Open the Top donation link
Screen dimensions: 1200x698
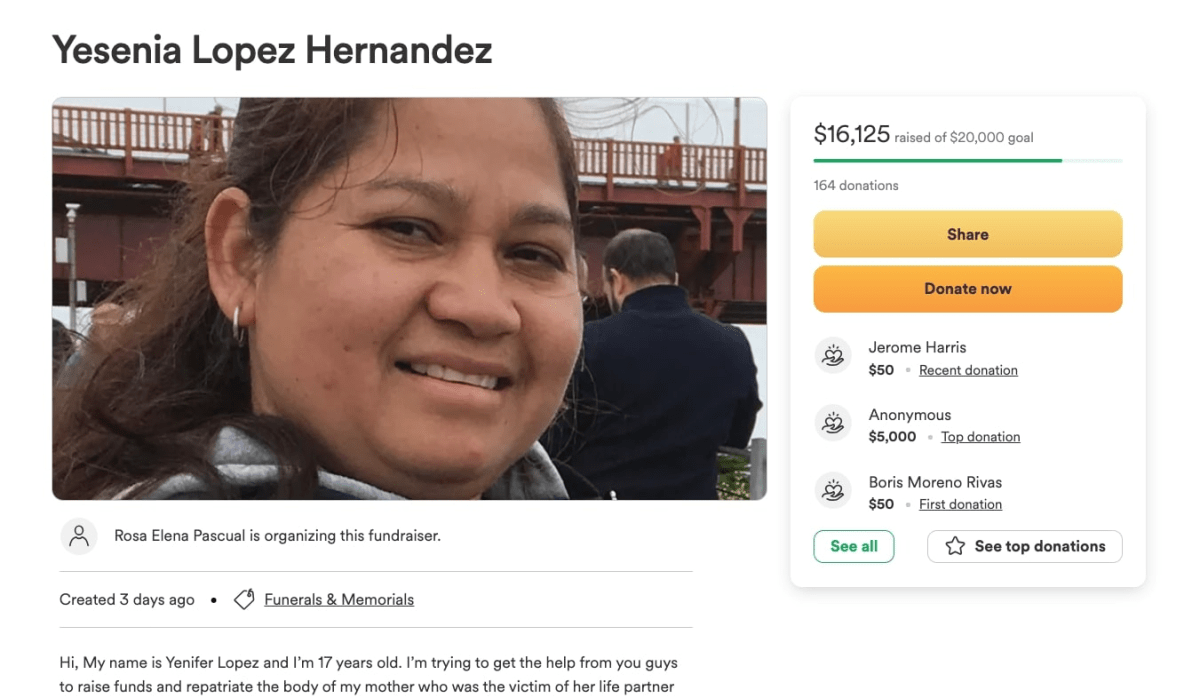981,437
